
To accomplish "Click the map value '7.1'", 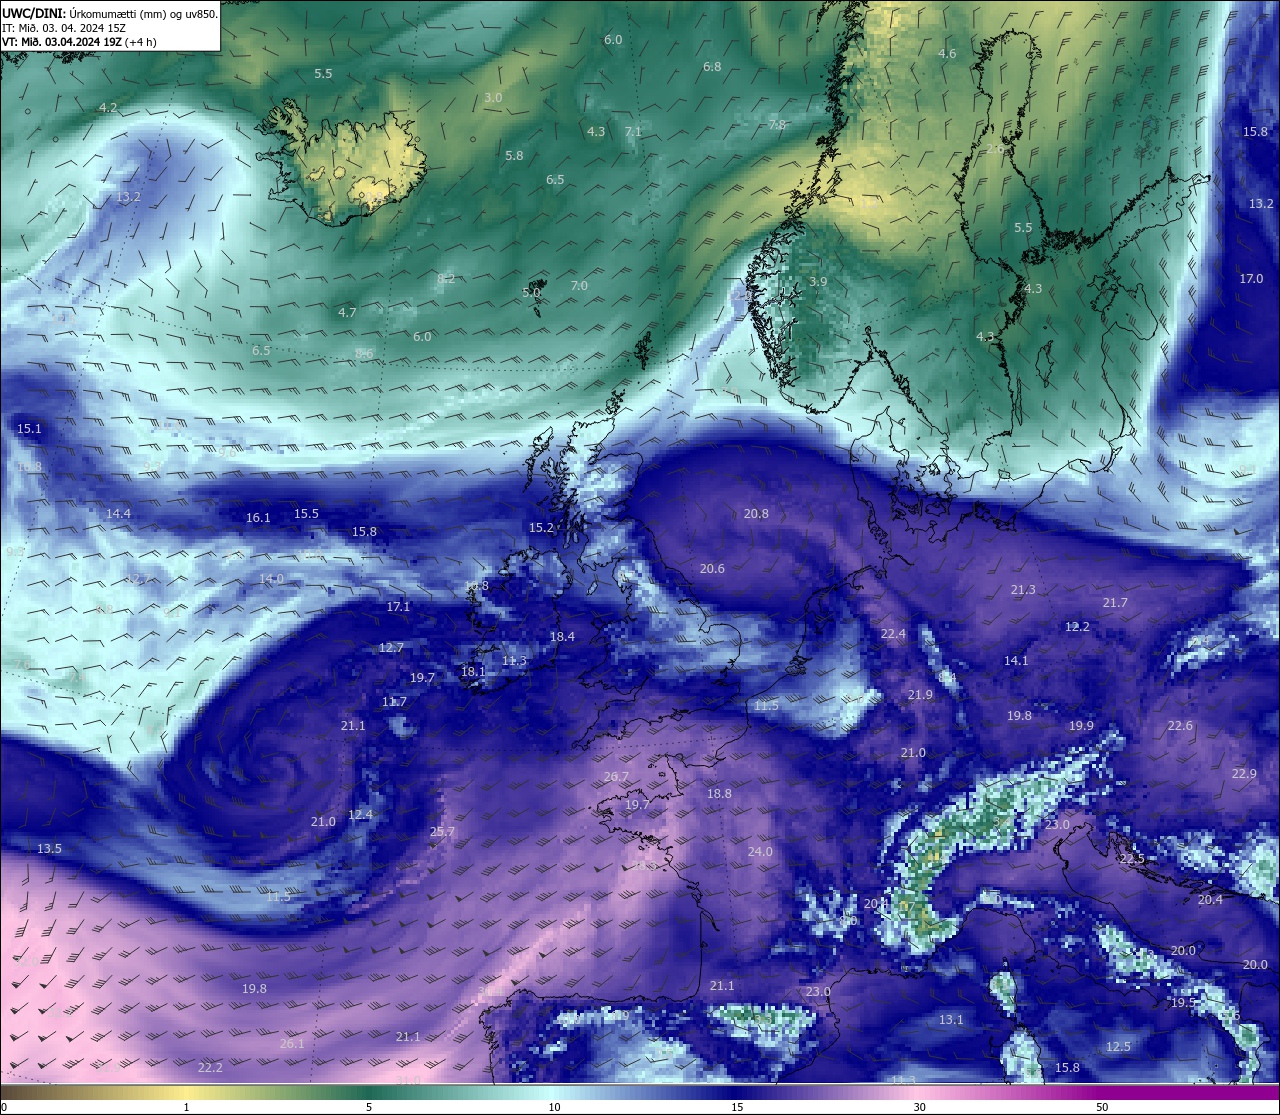I will coord(633,132).
